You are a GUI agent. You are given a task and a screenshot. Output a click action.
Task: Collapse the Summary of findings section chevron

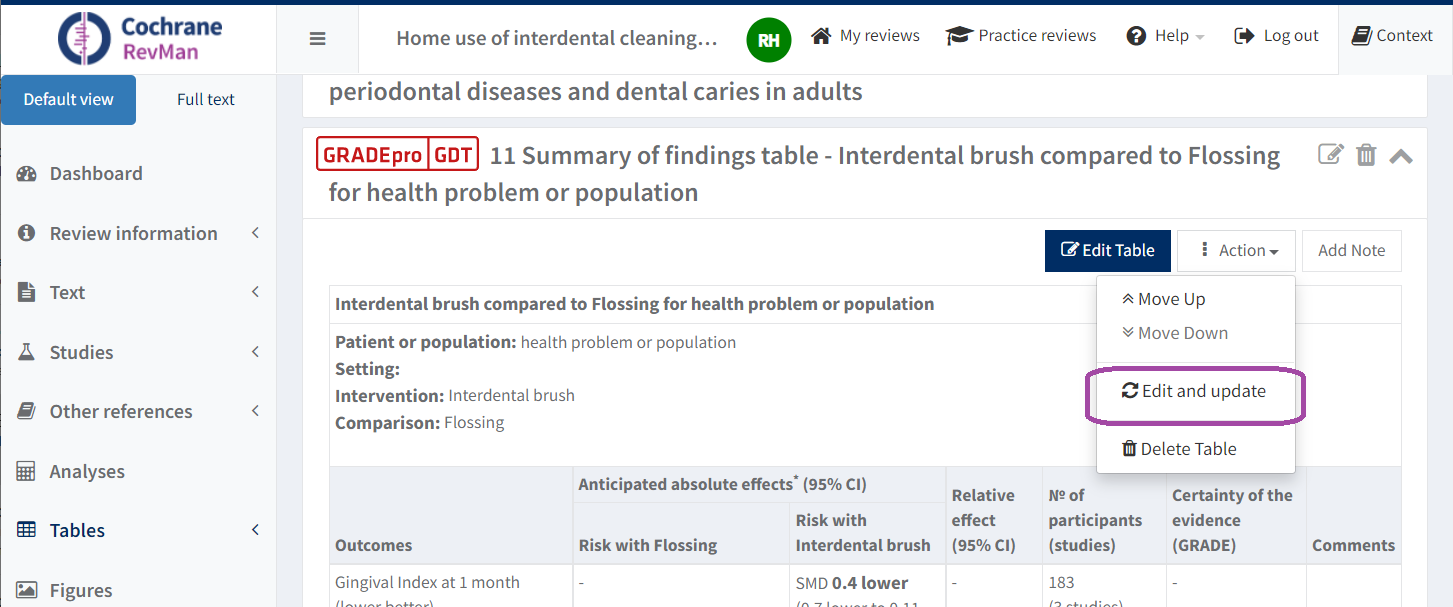pyautogui.click(x=1401, y=156)
